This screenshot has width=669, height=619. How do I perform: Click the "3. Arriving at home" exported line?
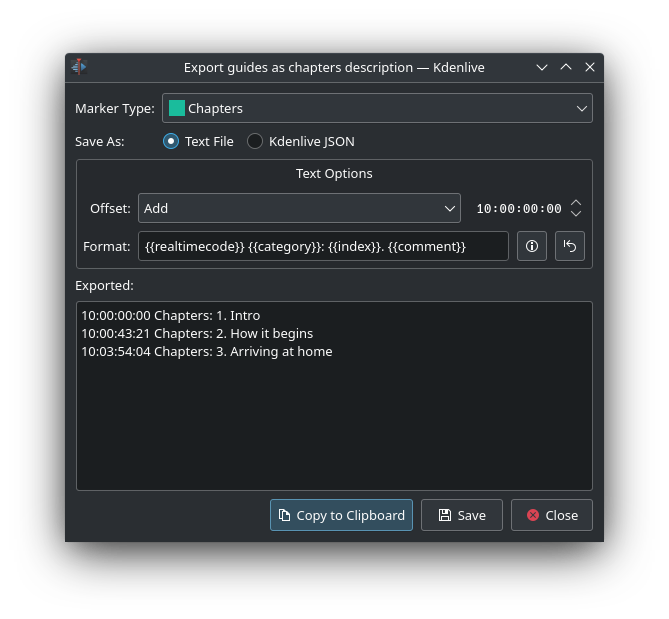[x=207, y=351]
